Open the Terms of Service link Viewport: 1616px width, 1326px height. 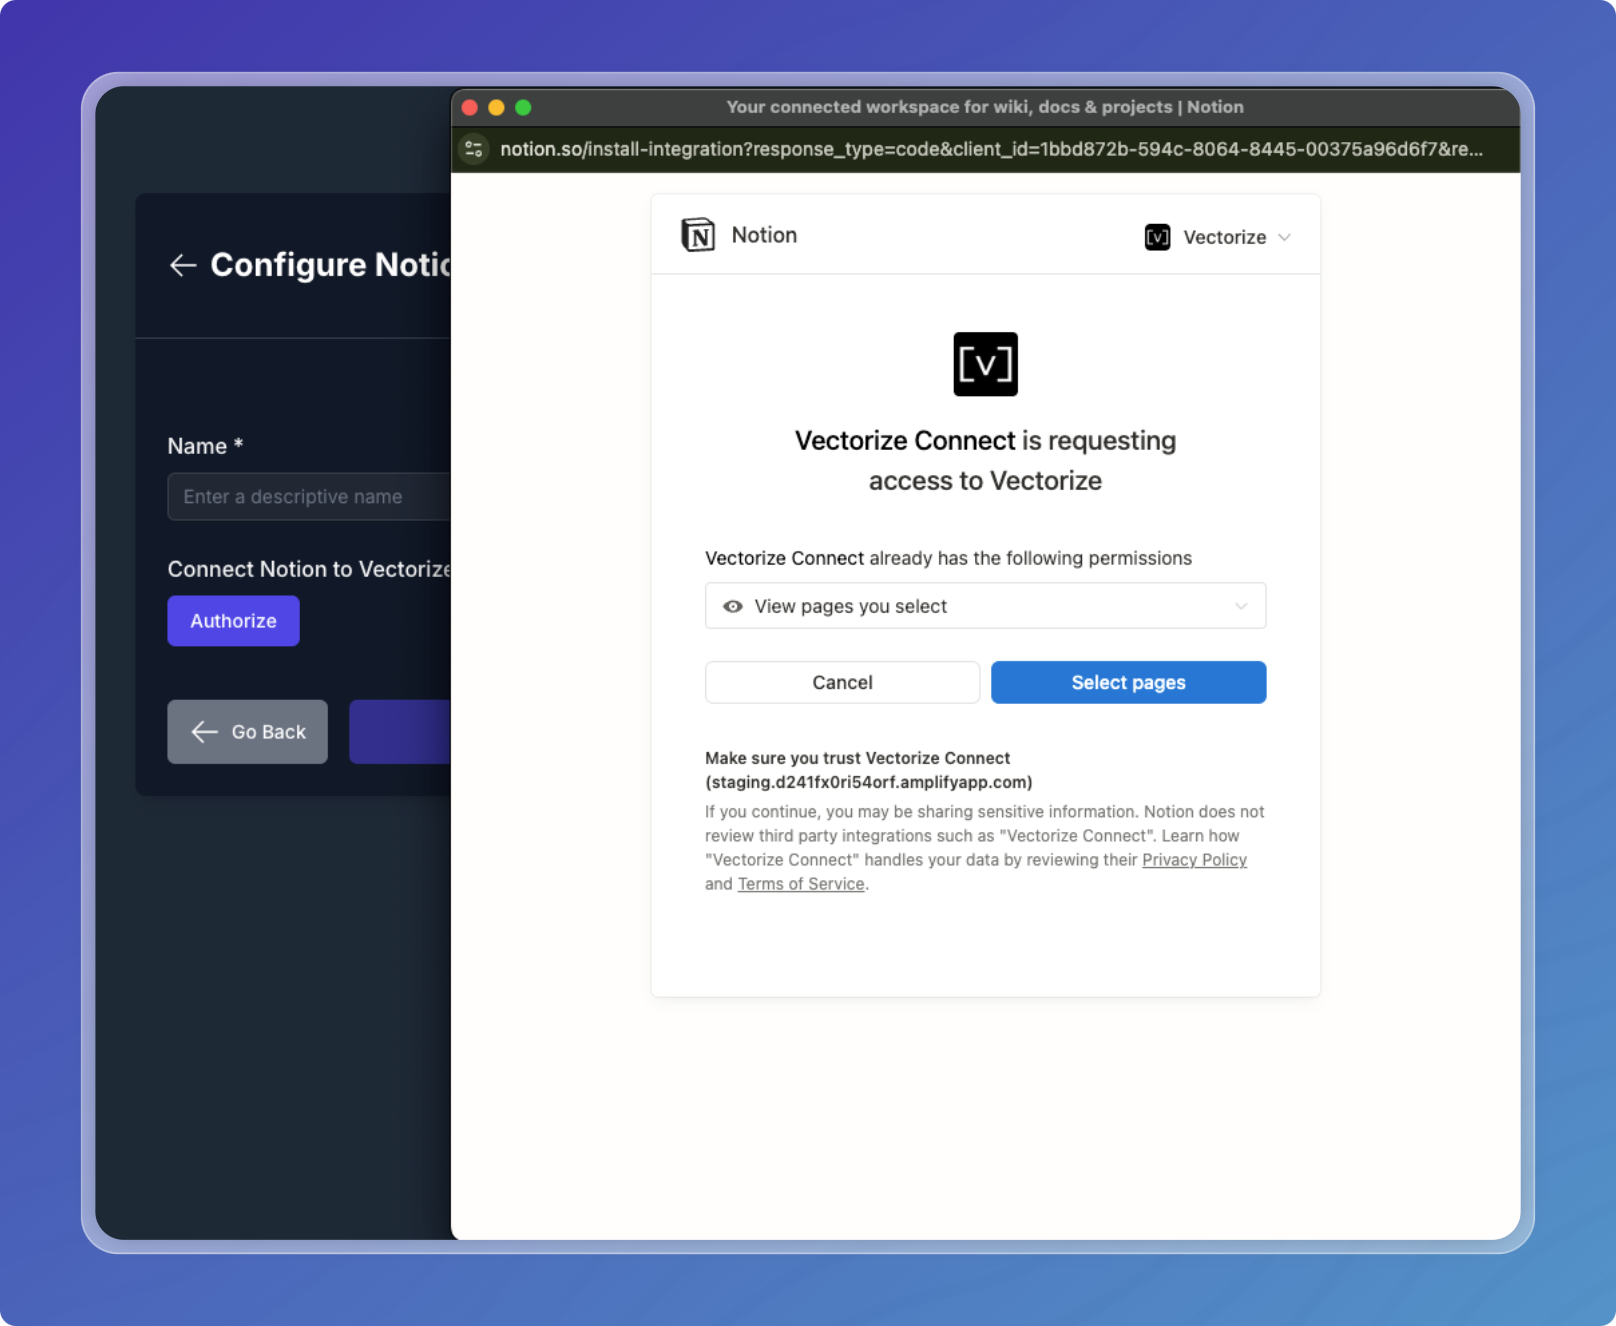[x=801, y=884]
